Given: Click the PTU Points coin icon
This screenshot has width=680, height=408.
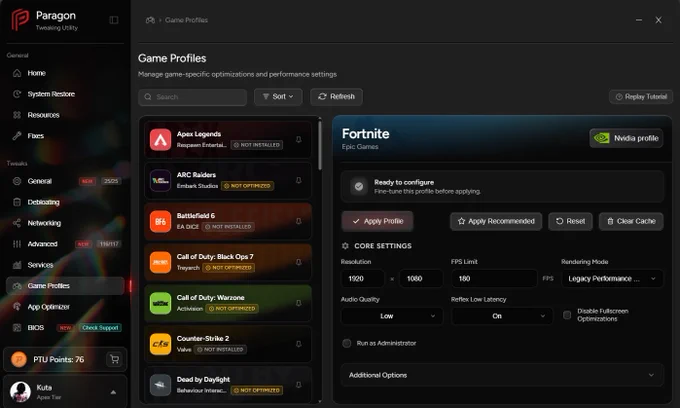Looking at the screenshot, I should pyautogui.click(x=19, y=359).
